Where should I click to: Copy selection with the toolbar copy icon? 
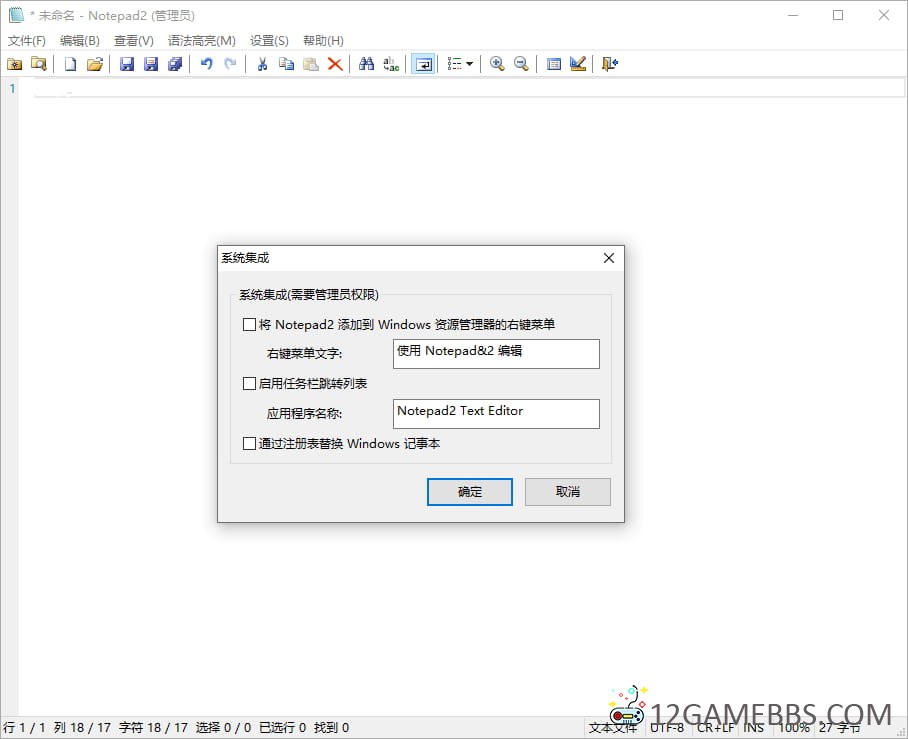(x=287, y=64)
